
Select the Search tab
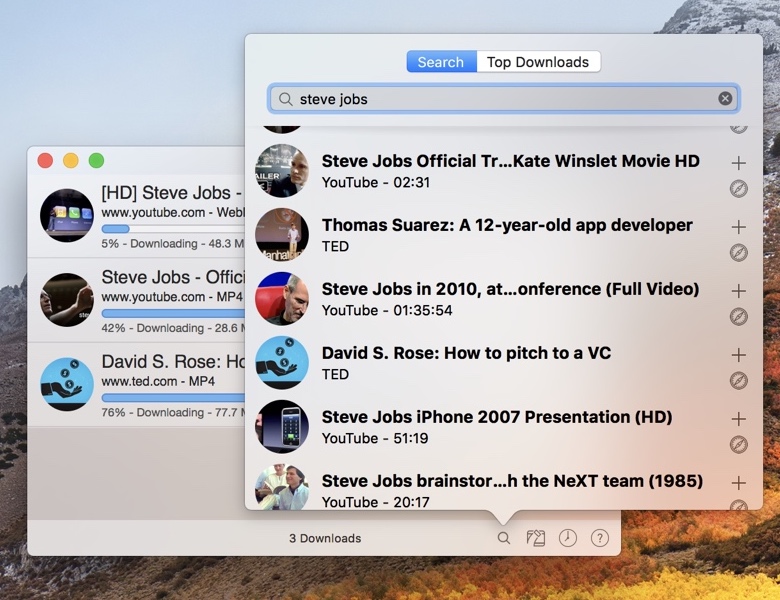click(x=441, y=62)
